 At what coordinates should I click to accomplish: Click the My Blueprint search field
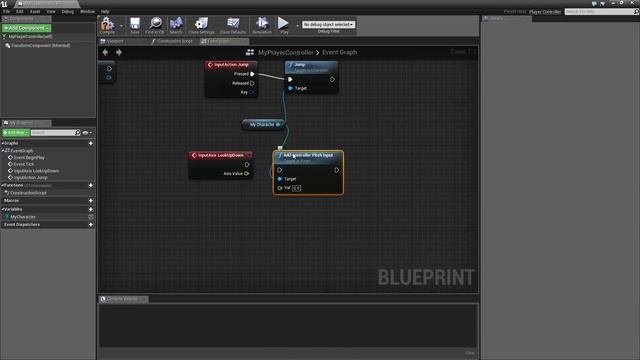click(53, 133)
